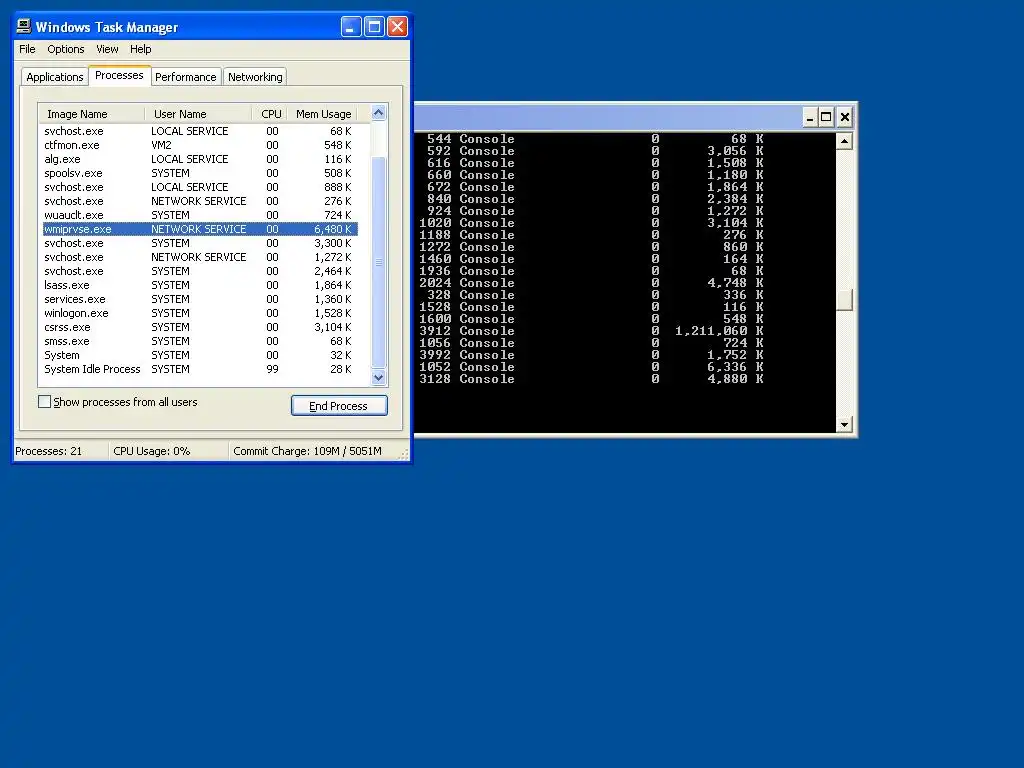Sort by User Name column header
This screenshot has width=1024, height=768.
coord(198,114)
